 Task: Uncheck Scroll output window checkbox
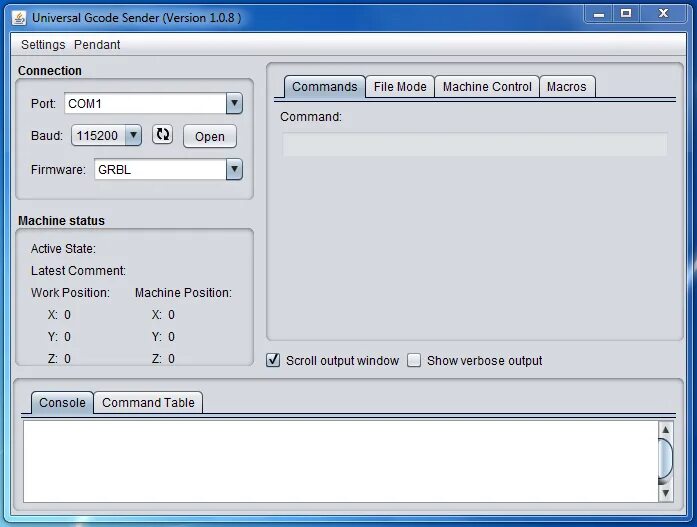[x=273, y=360]
